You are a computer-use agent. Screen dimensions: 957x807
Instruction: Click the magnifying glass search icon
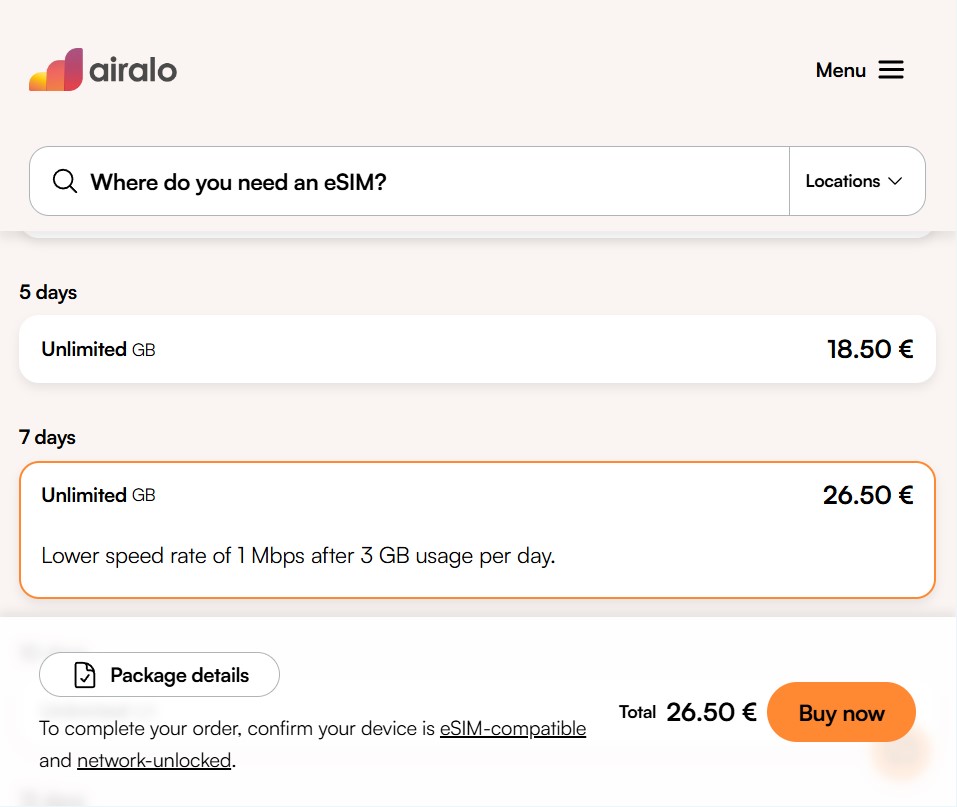tap(65, 181)
